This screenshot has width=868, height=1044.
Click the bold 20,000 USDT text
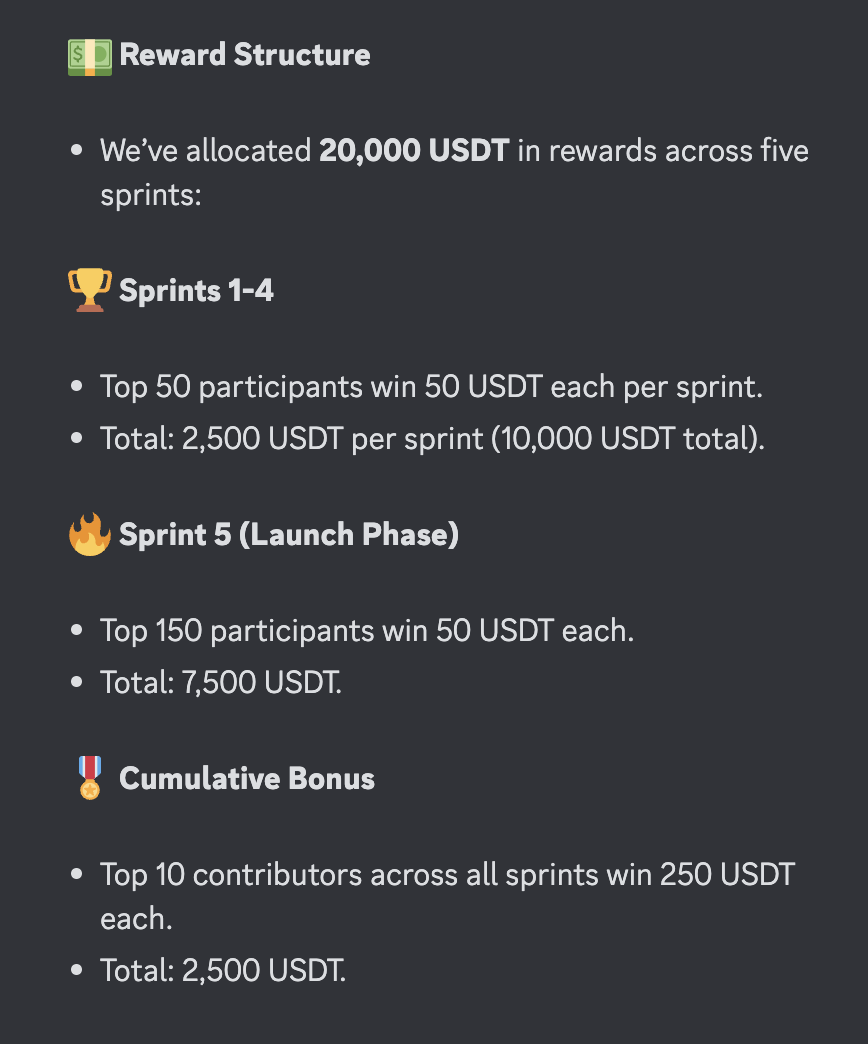pyautogui.click(x=414, y=150)
